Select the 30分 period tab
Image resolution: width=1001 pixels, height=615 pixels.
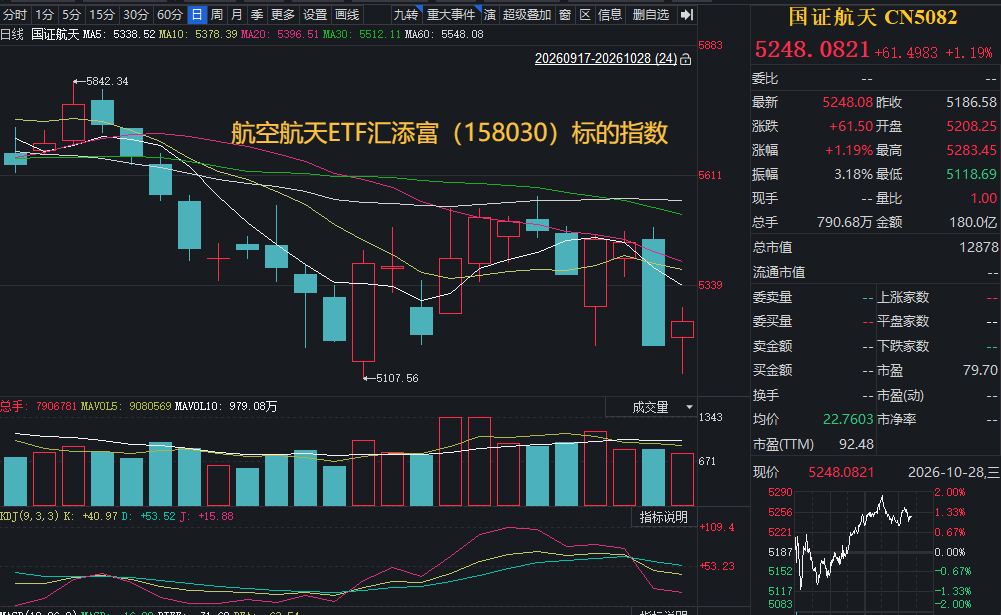135,15
